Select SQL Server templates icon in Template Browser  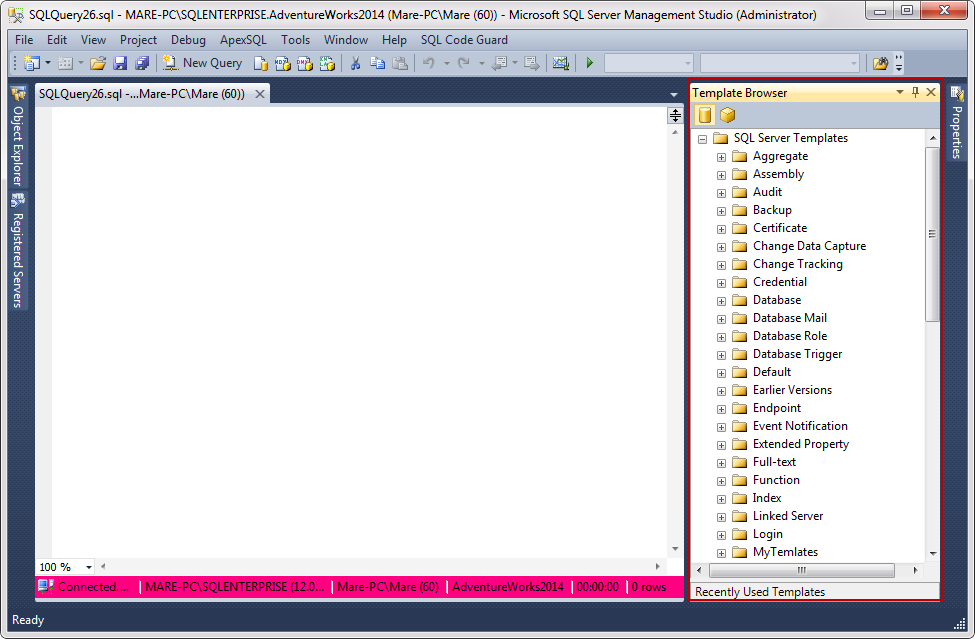tap(705, 115)
